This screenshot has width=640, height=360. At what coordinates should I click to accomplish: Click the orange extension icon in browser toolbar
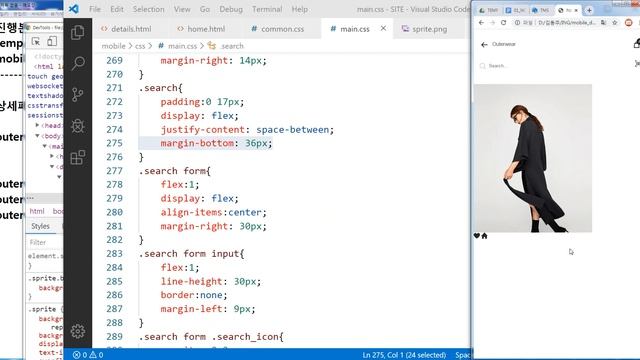pyautogui.click(x=629, y=23)
